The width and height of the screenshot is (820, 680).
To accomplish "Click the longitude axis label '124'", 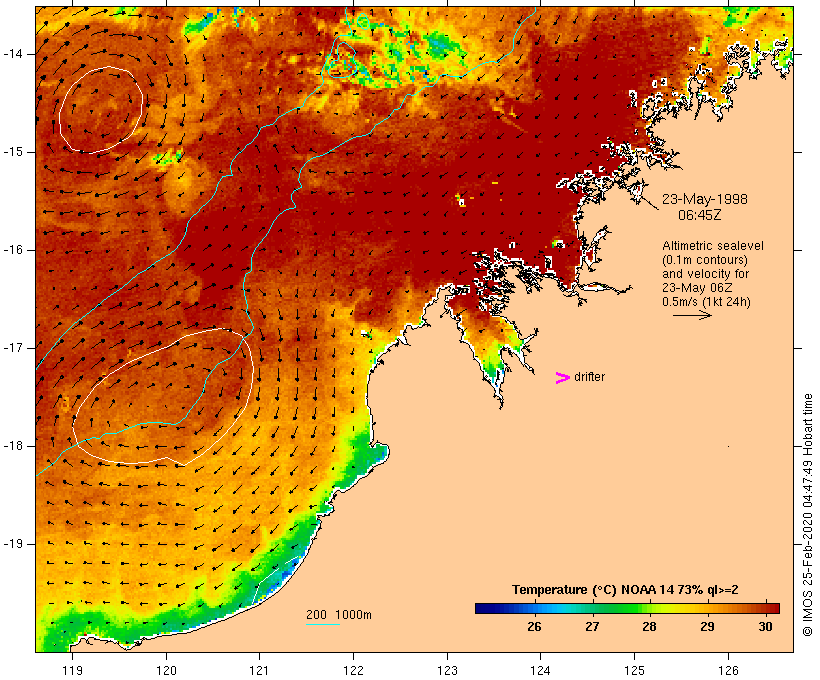I will pos(541,670).
